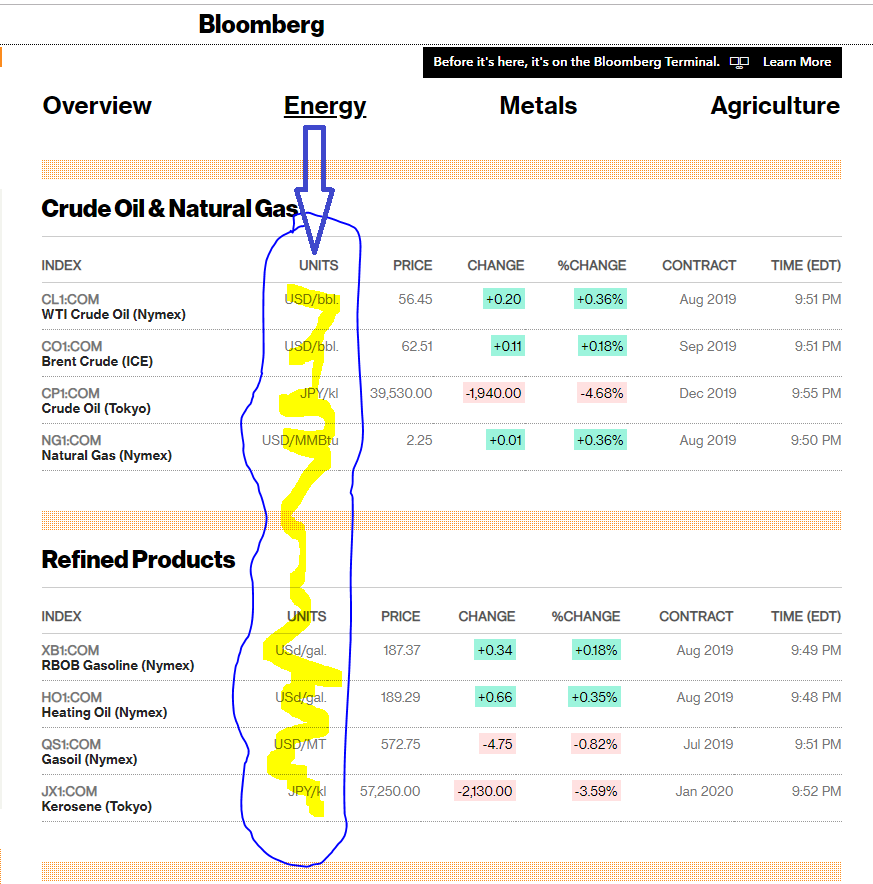Screen dimensions: 873x884
Task: Click the Tokyo crude red -4.68% badge
Action: 603,393
